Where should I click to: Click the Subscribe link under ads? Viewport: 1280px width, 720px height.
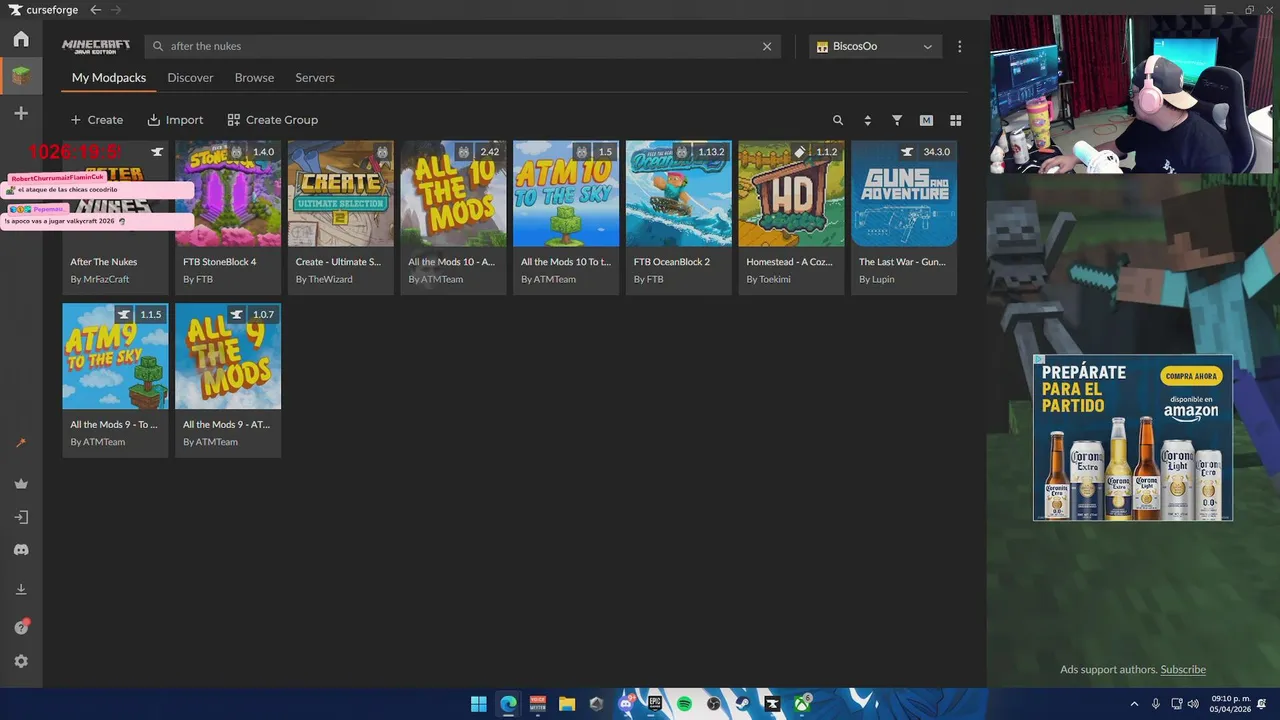1183,669
